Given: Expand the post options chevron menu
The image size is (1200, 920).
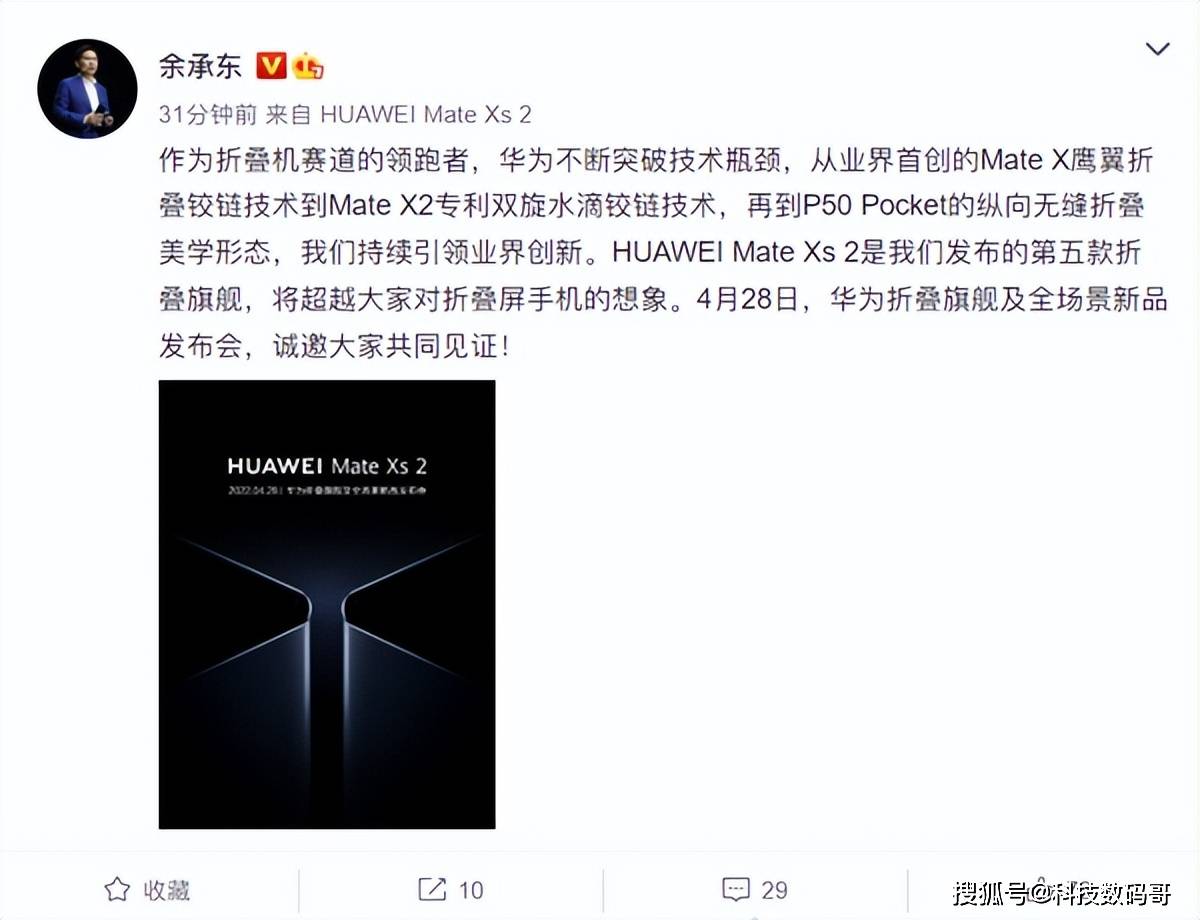Looking at the screenshot, I should (x=1157, y=48).
